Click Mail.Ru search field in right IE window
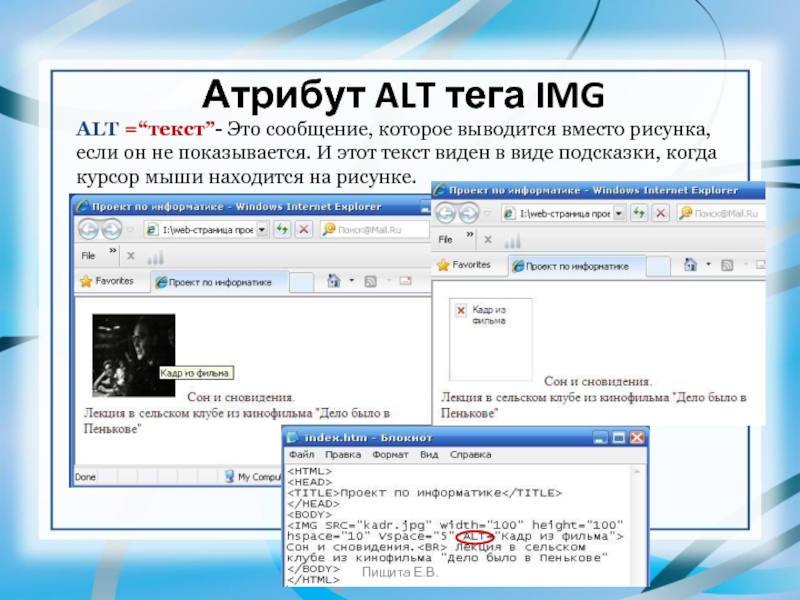Screen dimensions: 800x600 point(722,213)
